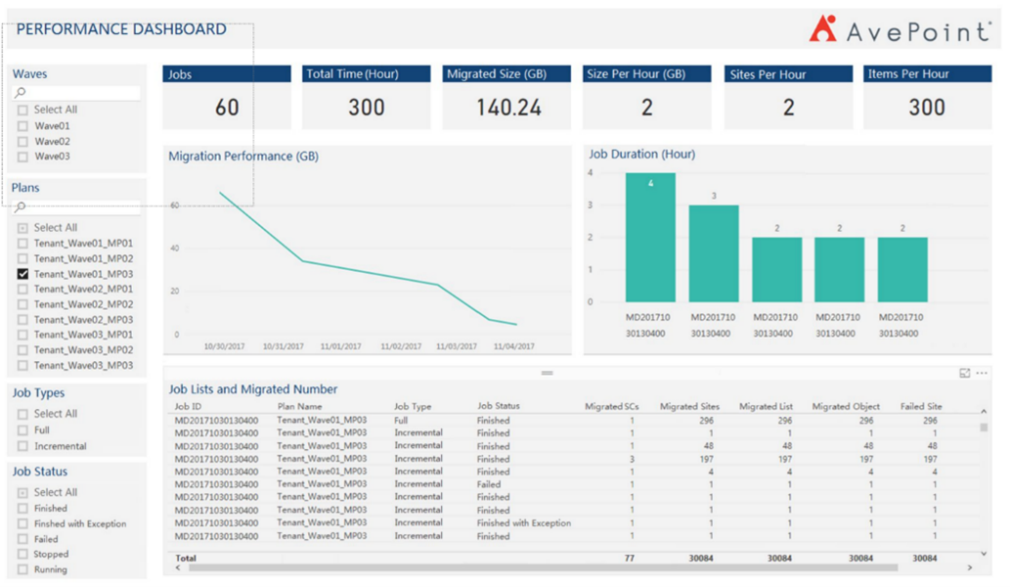Screen dimensions: 1010x587
Task: Click the Job Duration (Hour) chart title
Action: pos(642,154)
